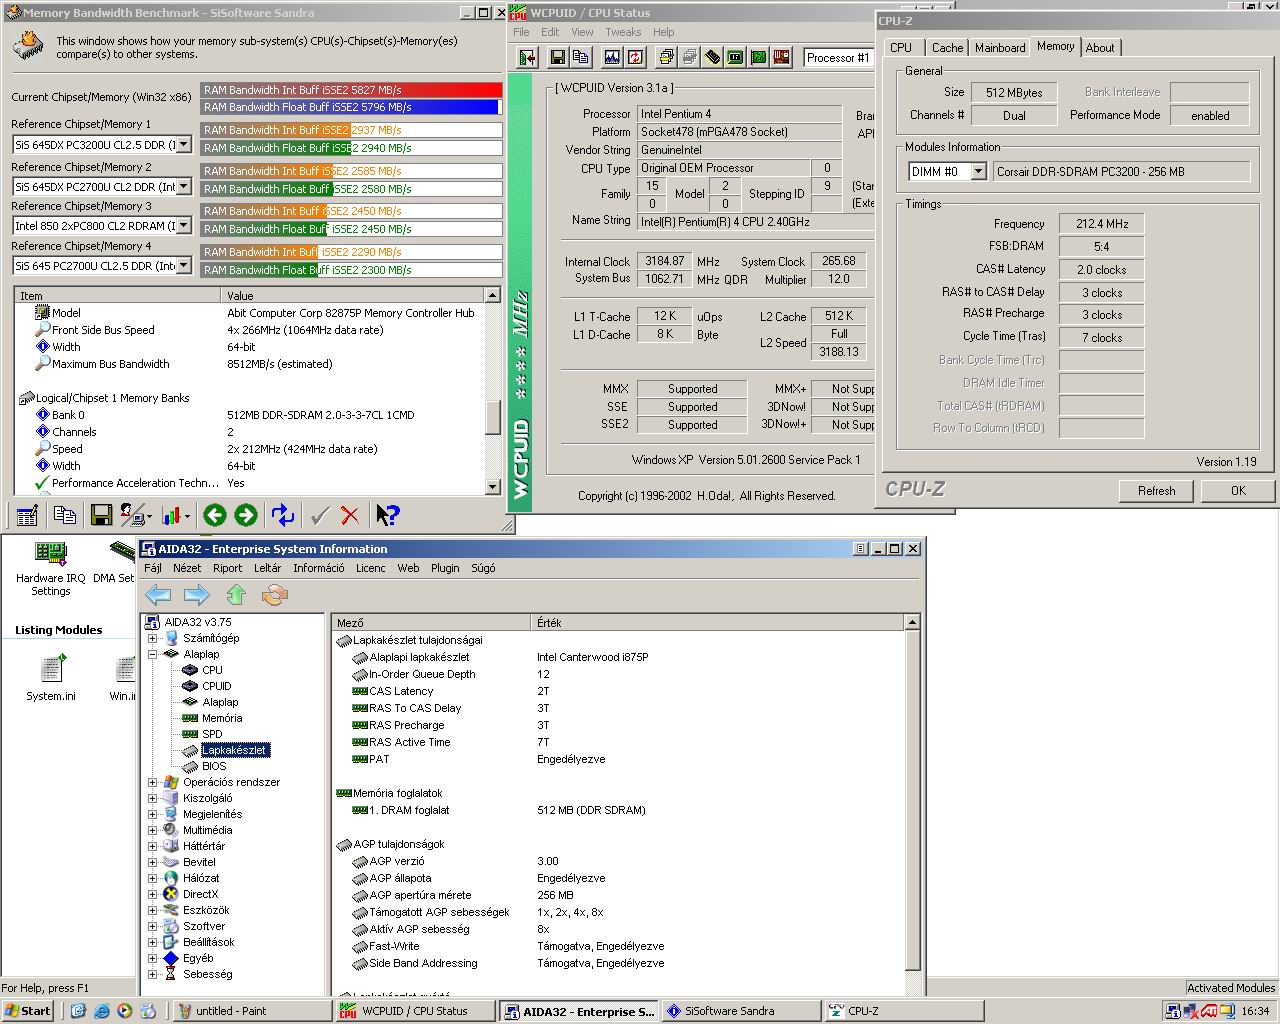Viewport: 1280px width, 1024px height.
Task: Click the Sandra context help pointer icon
Action: point(387,515)
